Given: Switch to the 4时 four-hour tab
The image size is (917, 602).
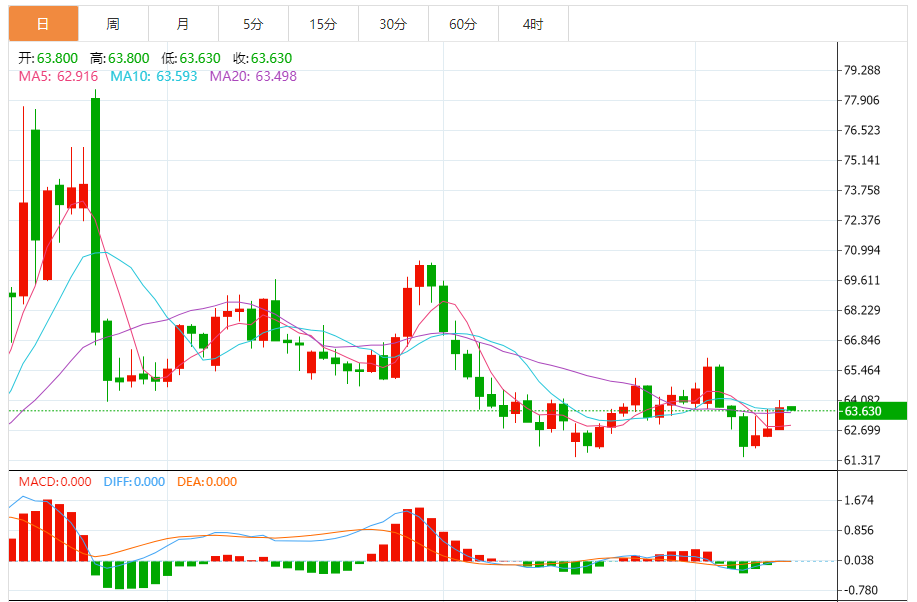Looking at the screenshot, I should 533,24.
